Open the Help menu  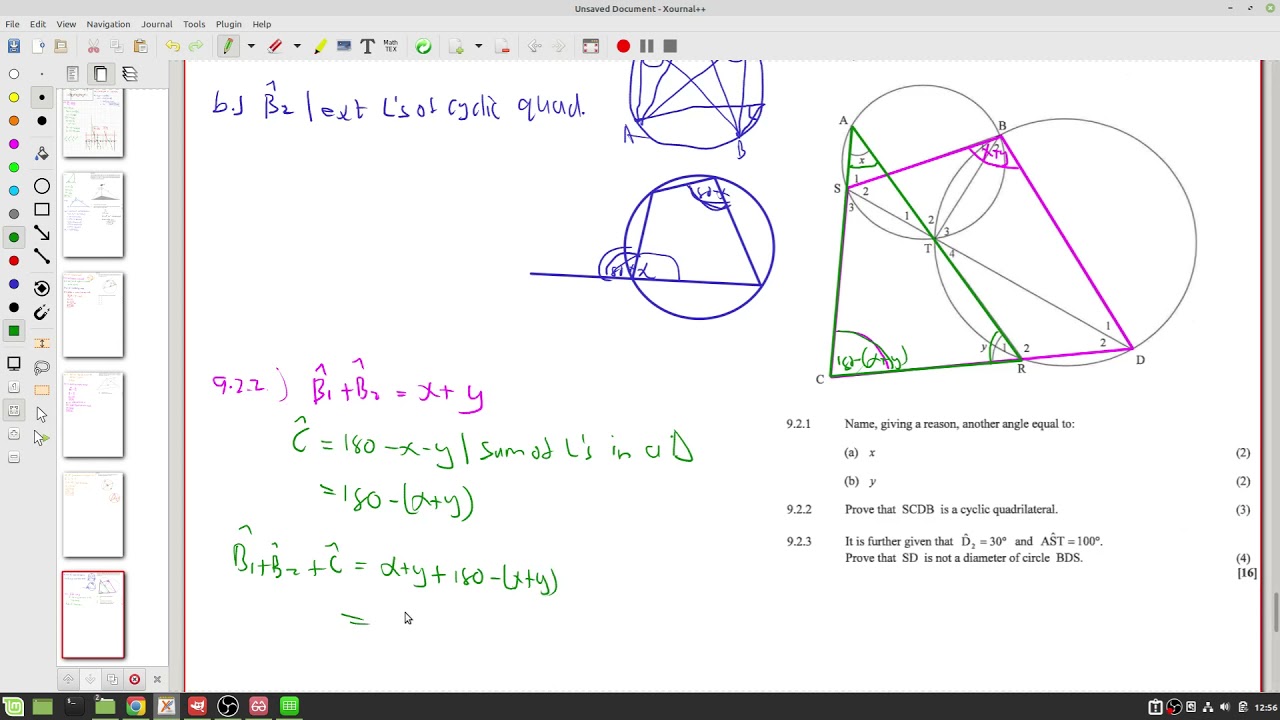pos(262,24)
